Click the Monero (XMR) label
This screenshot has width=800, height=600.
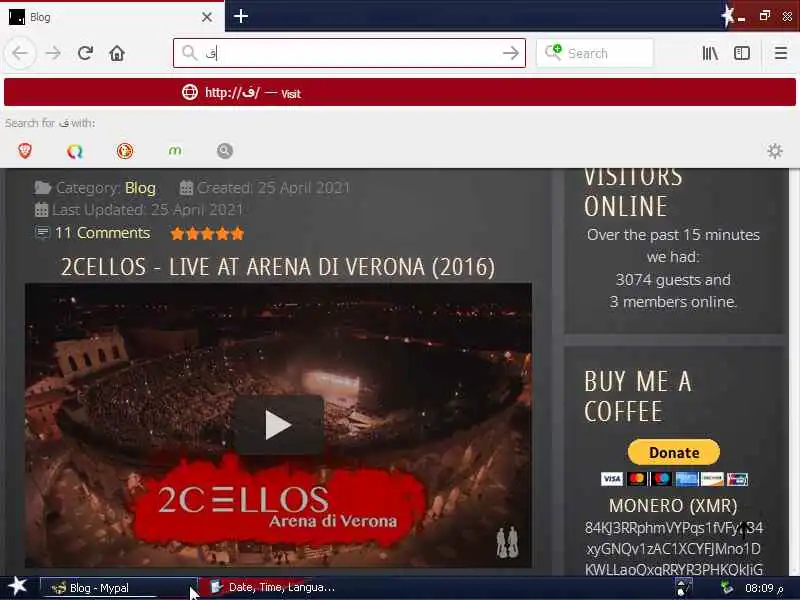pyautogui.click(x=673, y=506)
